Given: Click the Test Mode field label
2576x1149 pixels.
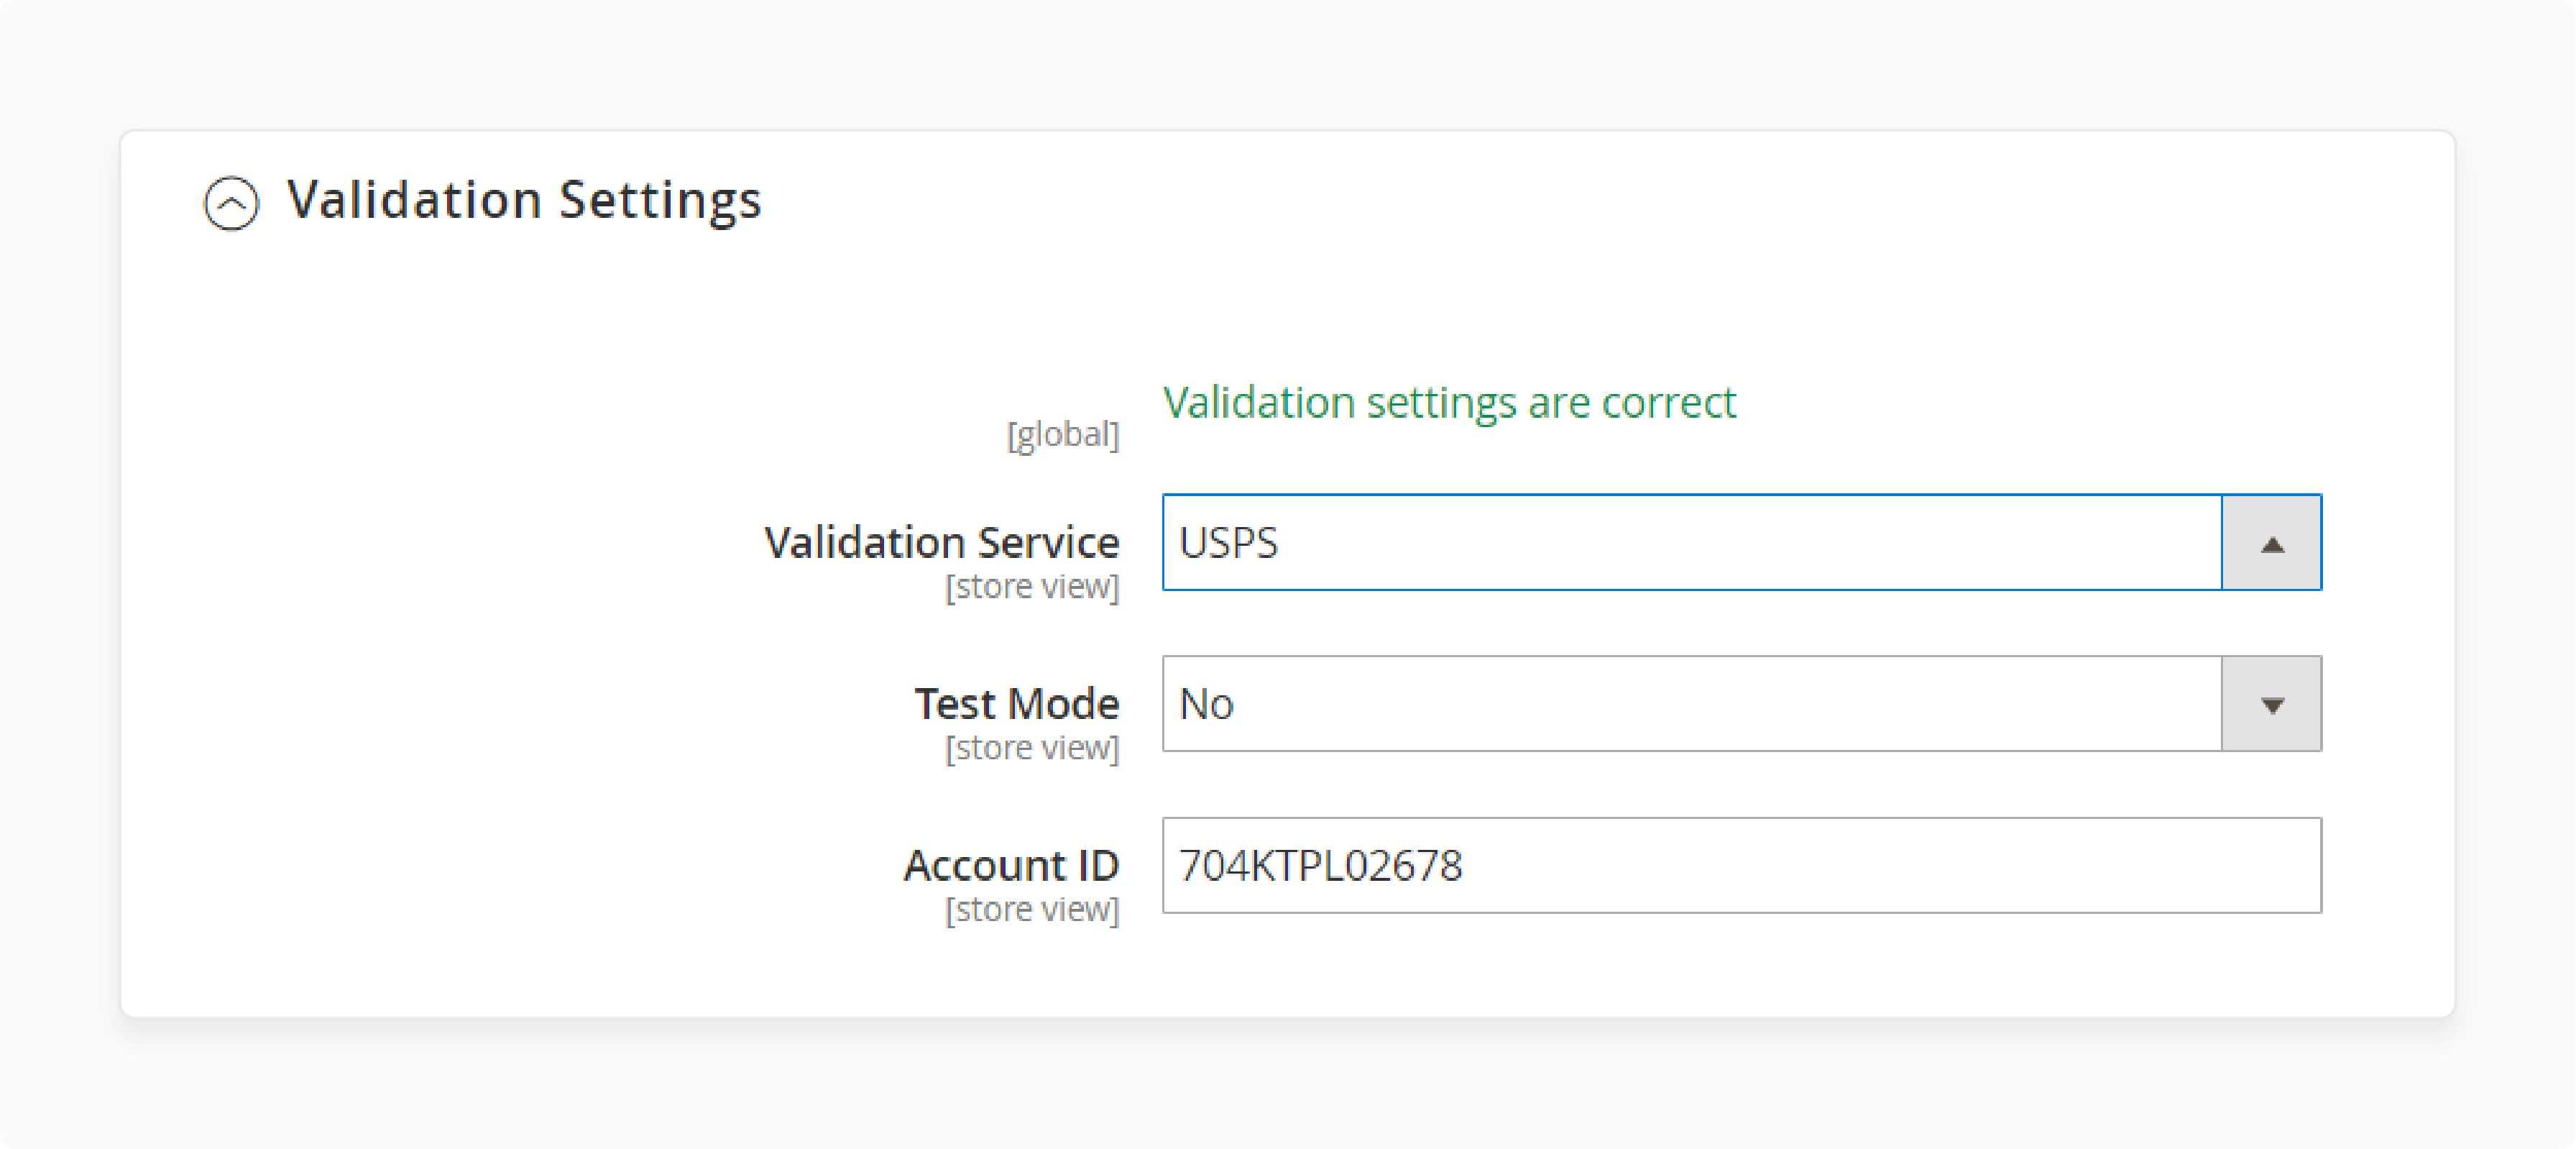Looking at the screenshot, I should pyautogui.click(x=1016, y=703).
